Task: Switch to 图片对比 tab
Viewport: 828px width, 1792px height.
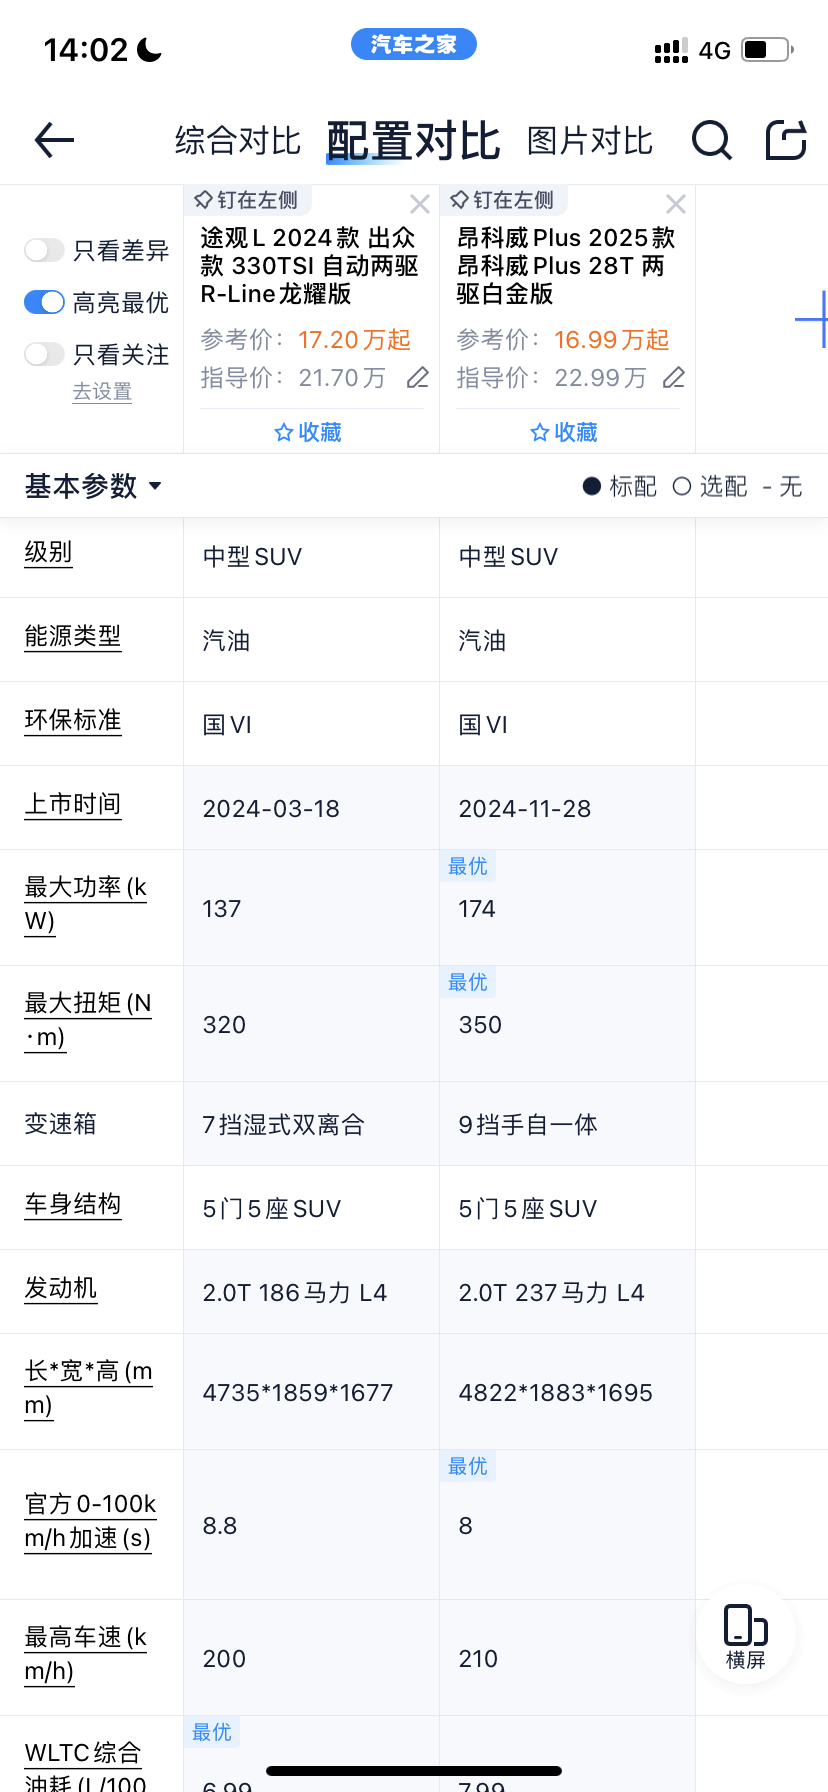Action: pyautogui.click(x=590, y=141)
